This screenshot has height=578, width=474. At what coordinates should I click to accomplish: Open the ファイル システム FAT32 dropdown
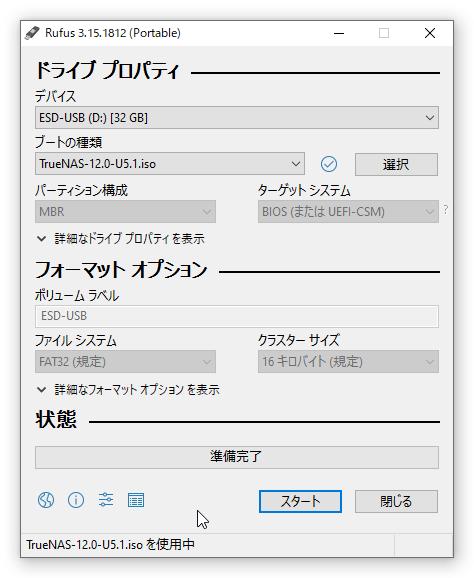[x=125, y=362]
